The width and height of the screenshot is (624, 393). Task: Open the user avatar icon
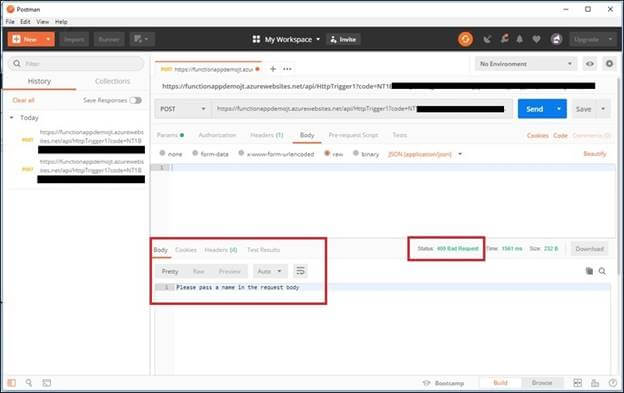(556, 39)
